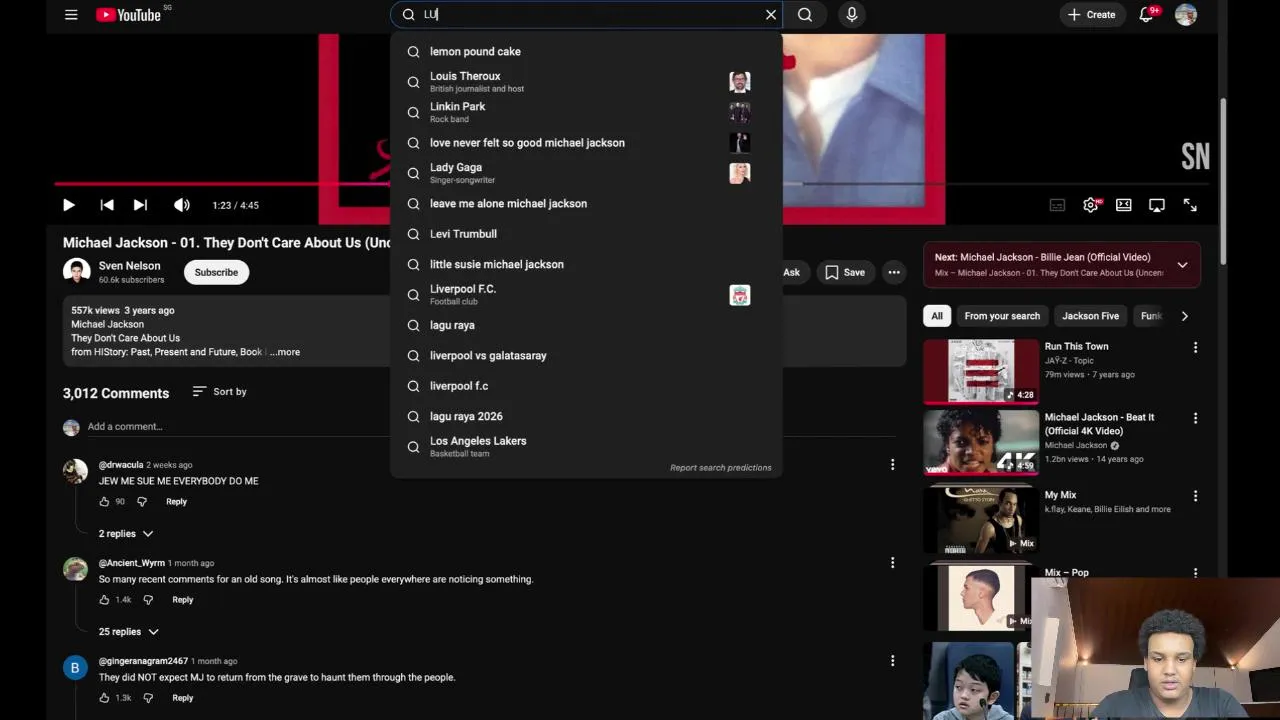Open account avatar menu
Viewport: 1280px width, 720px height.
click(x=1186, y=15)
